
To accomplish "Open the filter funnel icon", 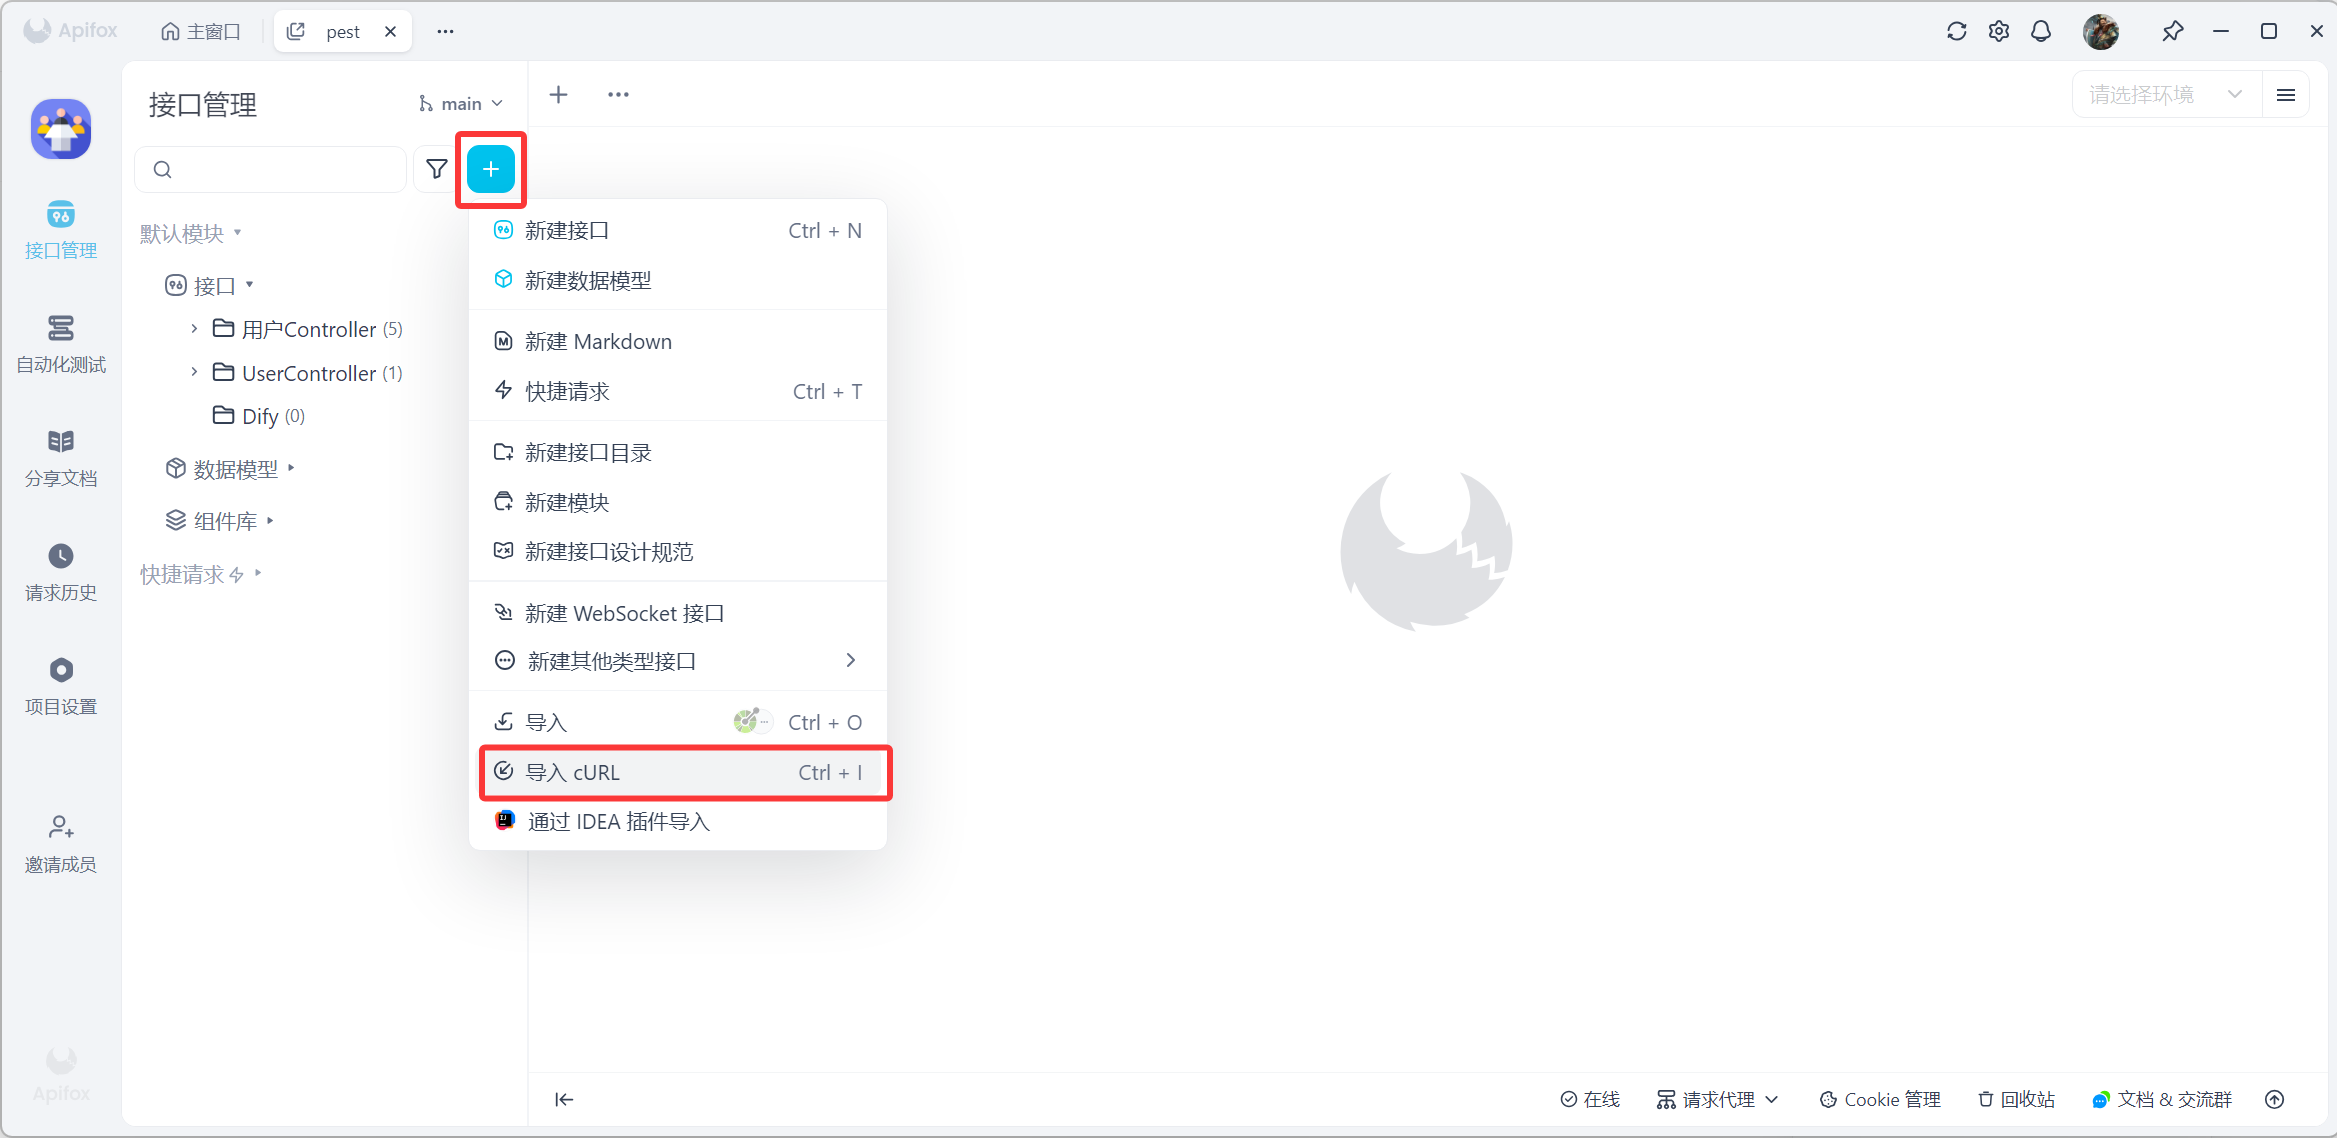I will click(x=437, y=169).
